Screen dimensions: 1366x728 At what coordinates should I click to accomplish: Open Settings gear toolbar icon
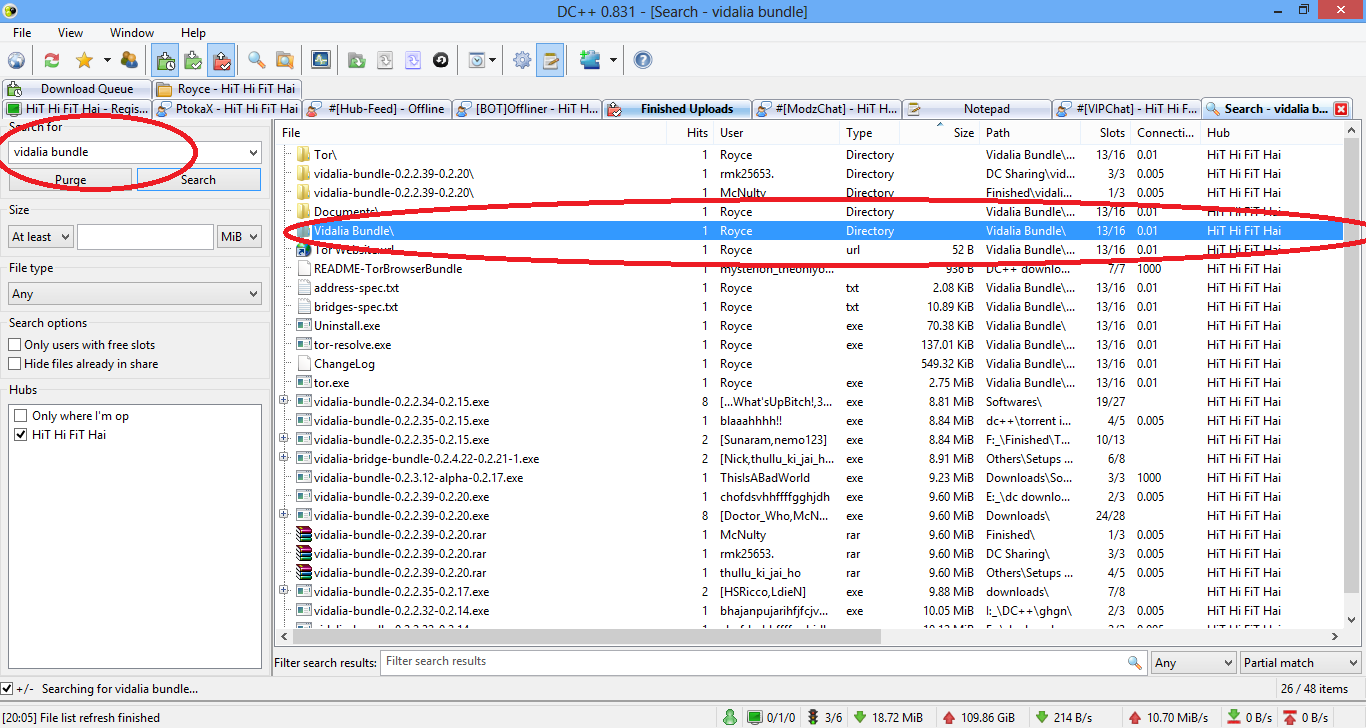pos(522,60)
